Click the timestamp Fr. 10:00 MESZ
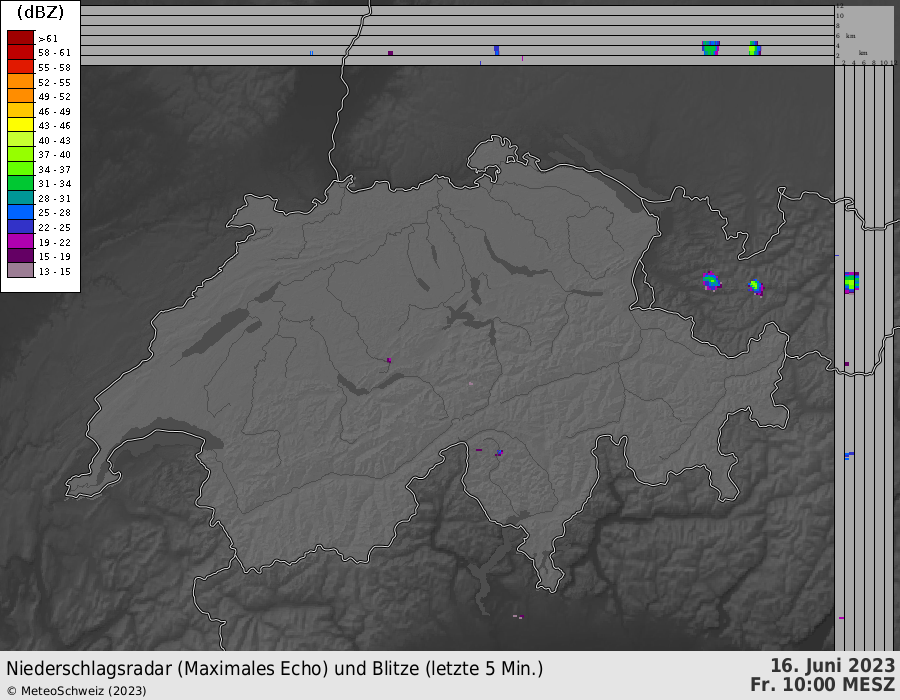The image size is (900, 700). pyautogui.click(x=822, y=686)
